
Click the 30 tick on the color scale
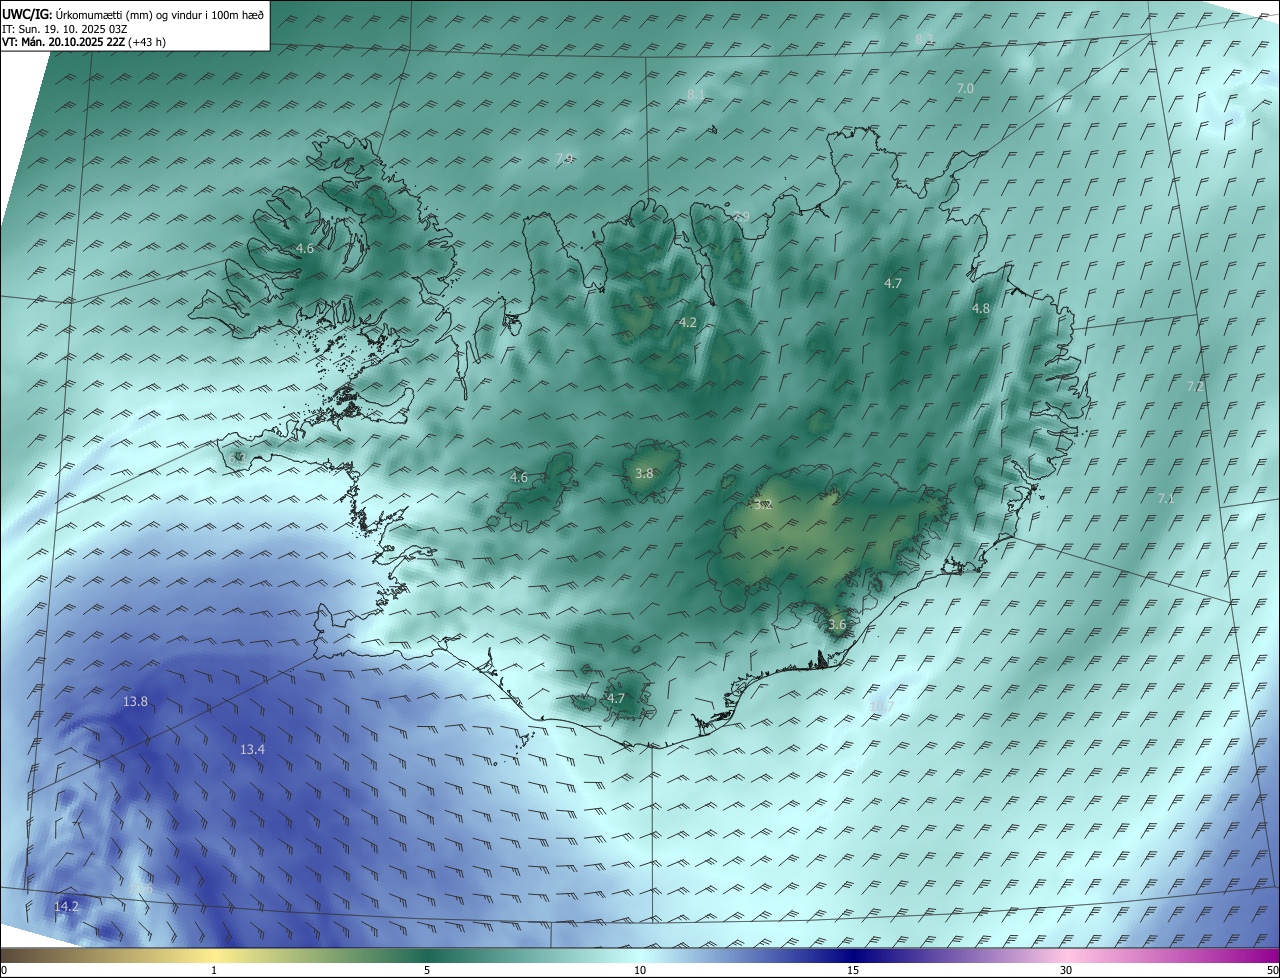pos(1066,970)
